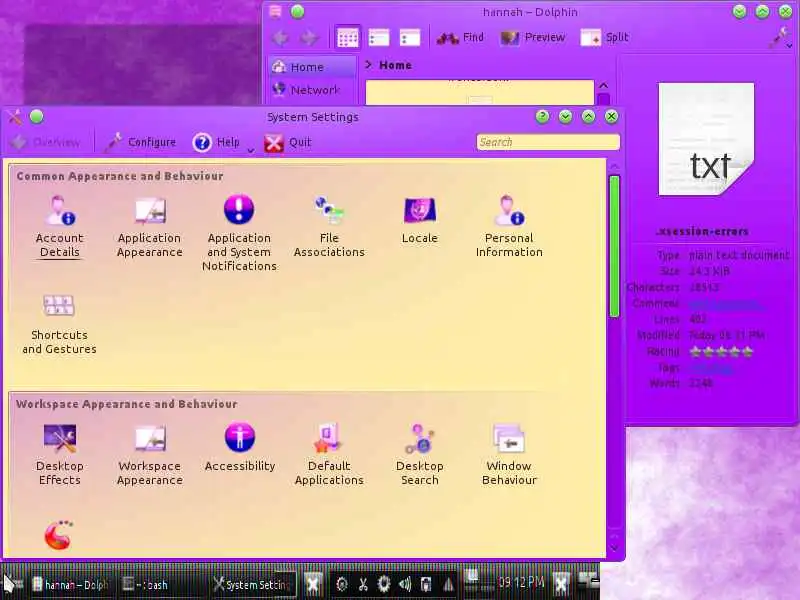Open the red swirl icon module
The image size is (800, 600).
(59, 535)
